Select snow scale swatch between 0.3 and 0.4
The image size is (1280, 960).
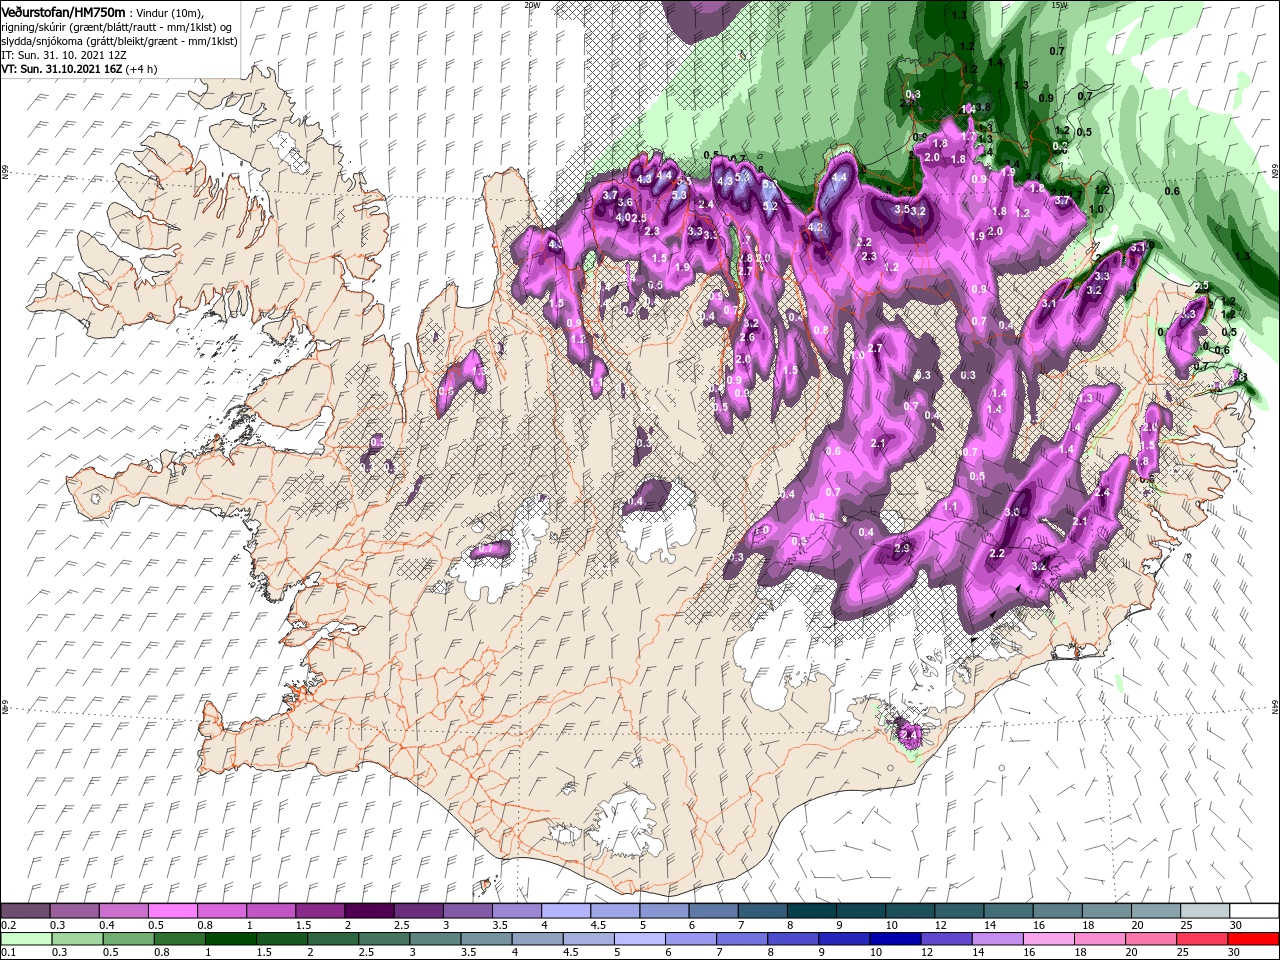(x=76, y=911)
